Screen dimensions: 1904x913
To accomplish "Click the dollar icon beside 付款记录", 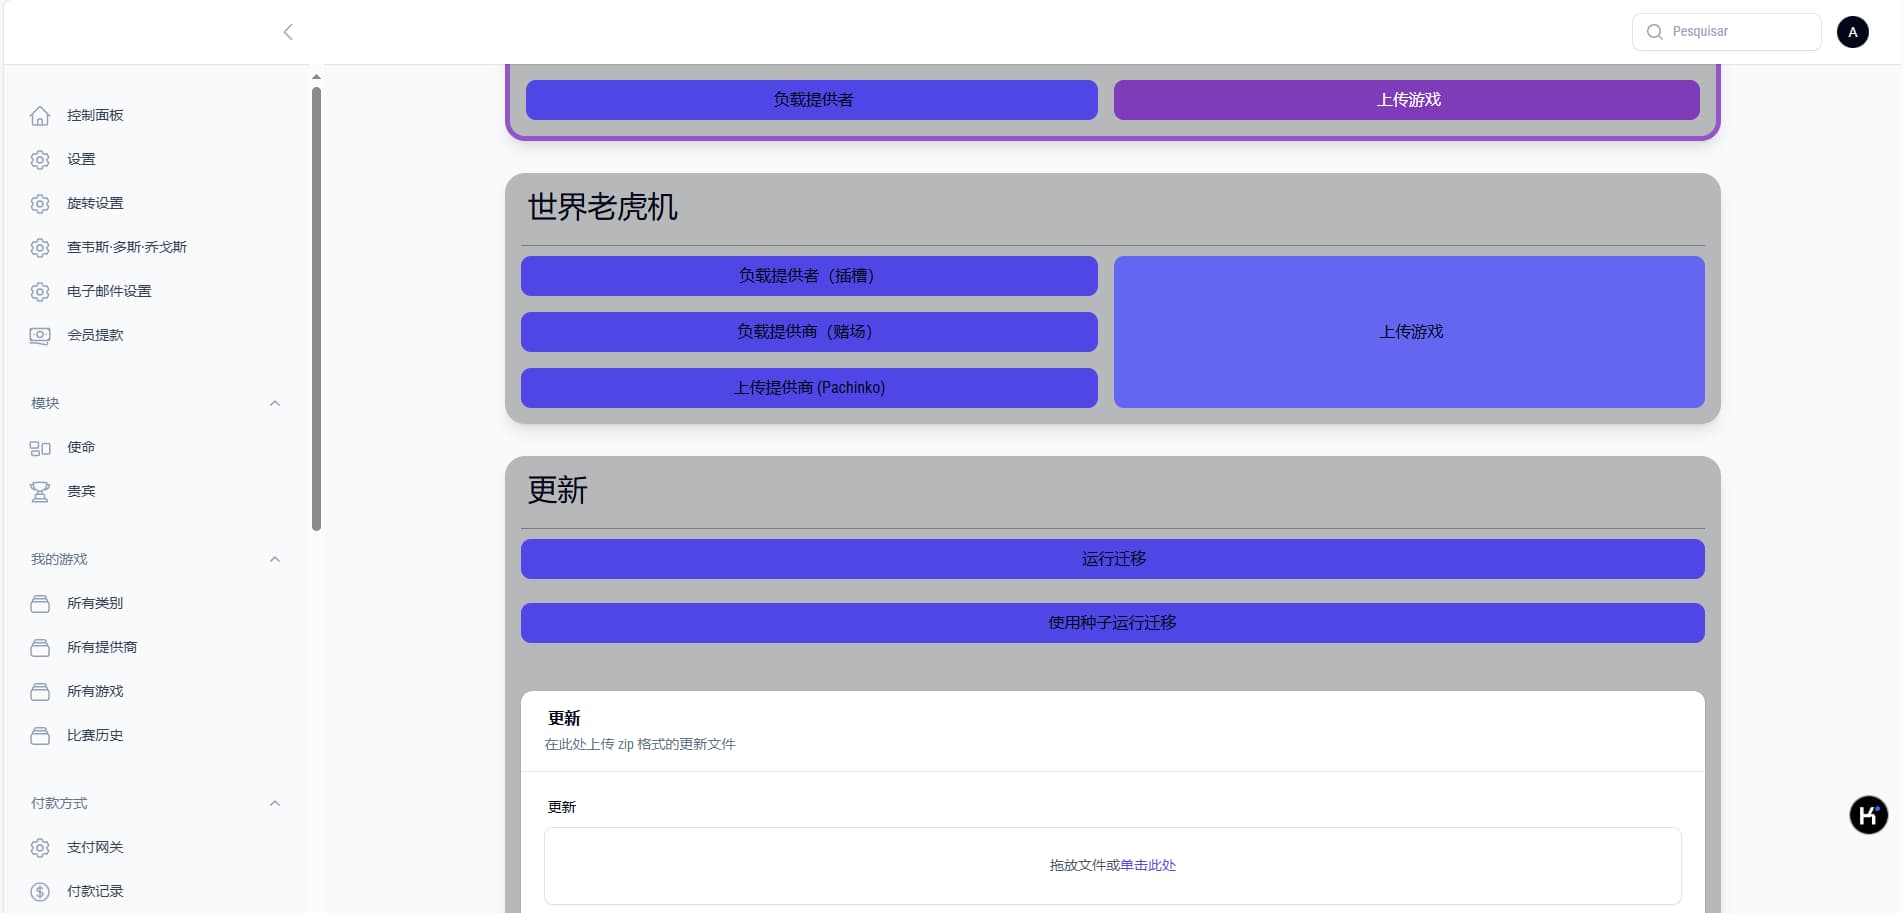I will pos(40,892).
